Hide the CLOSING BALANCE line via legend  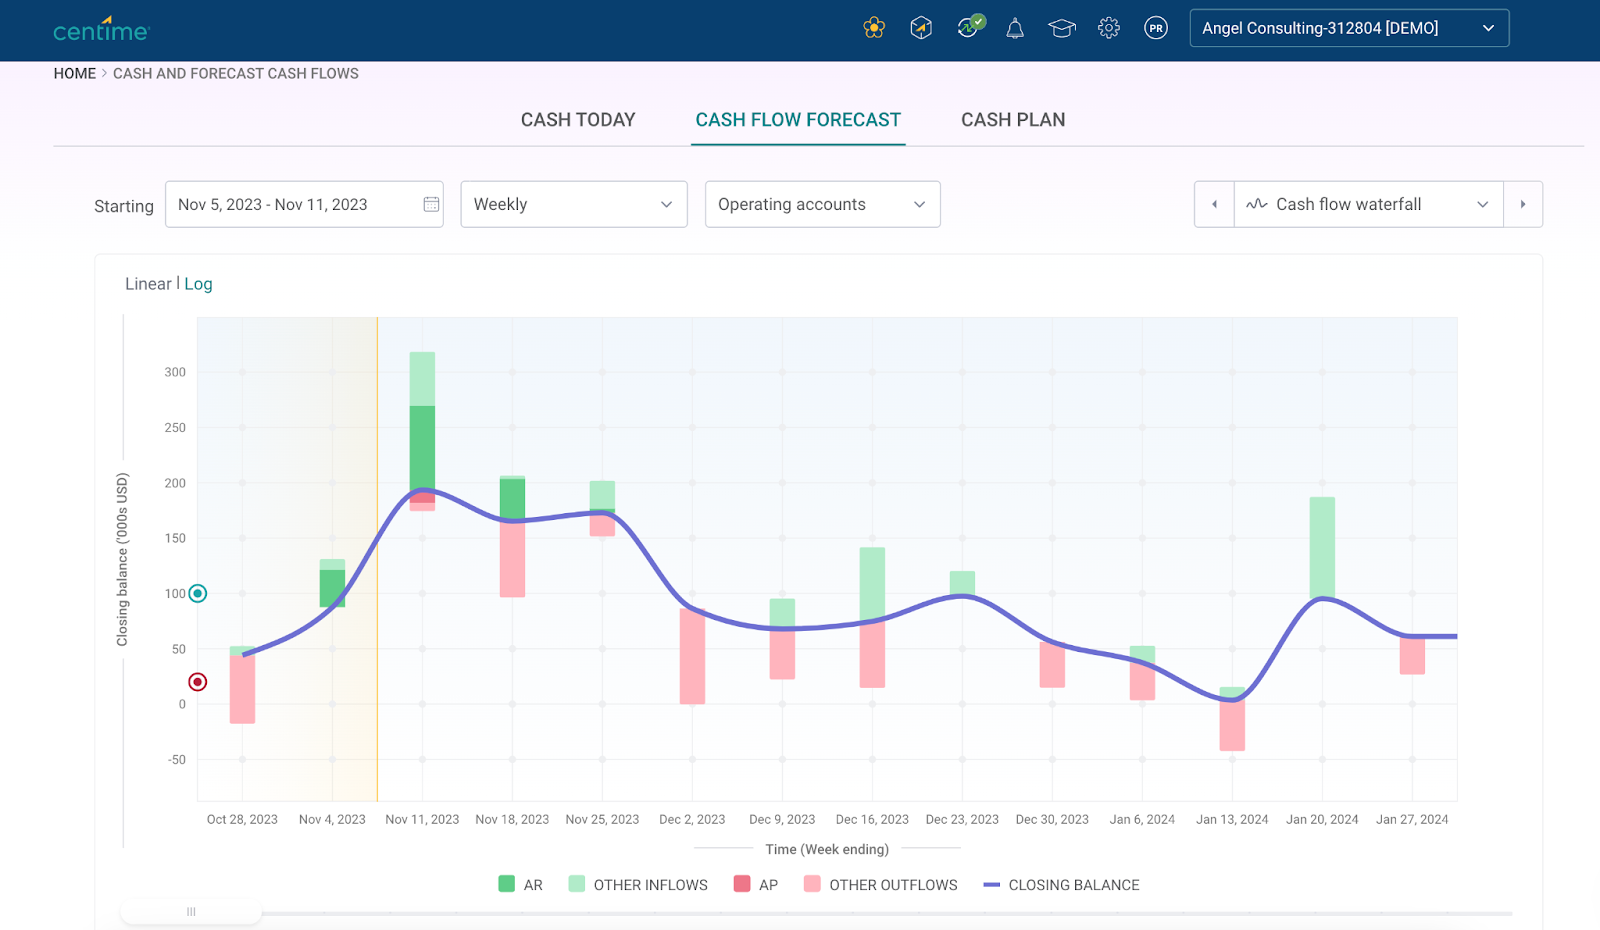[1061, 885]
